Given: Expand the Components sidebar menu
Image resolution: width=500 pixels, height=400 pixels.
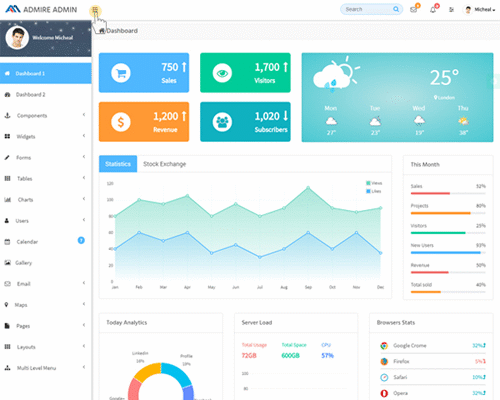Looking at the screenshot, I should (46, 115).
